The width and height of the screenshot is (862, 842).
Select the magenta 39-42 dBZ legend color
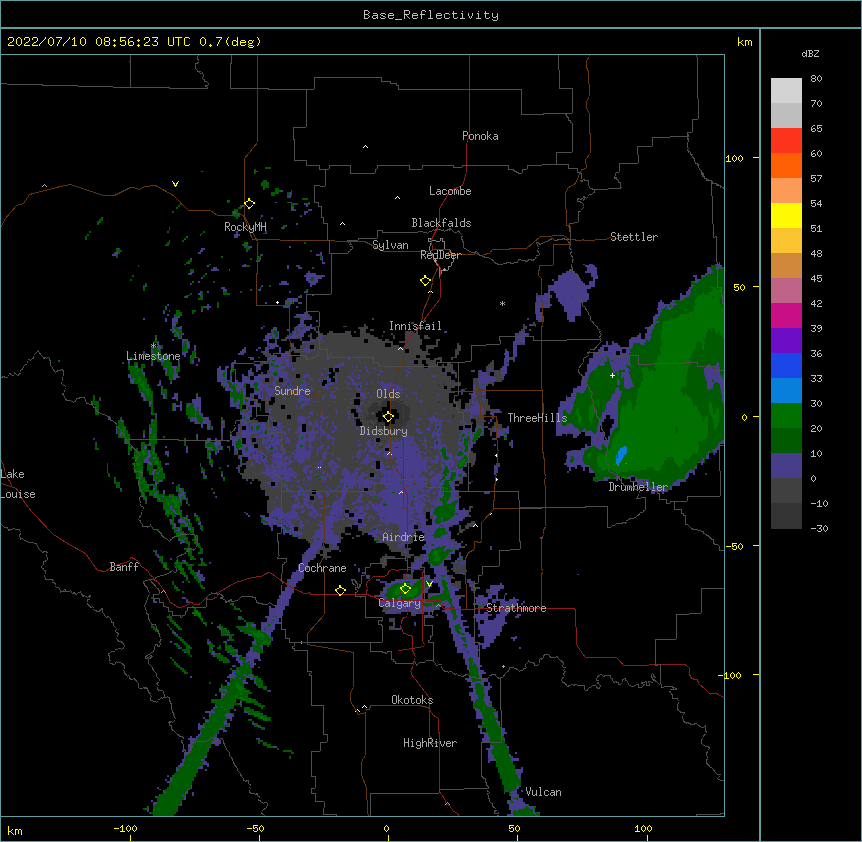pos(786,316)
